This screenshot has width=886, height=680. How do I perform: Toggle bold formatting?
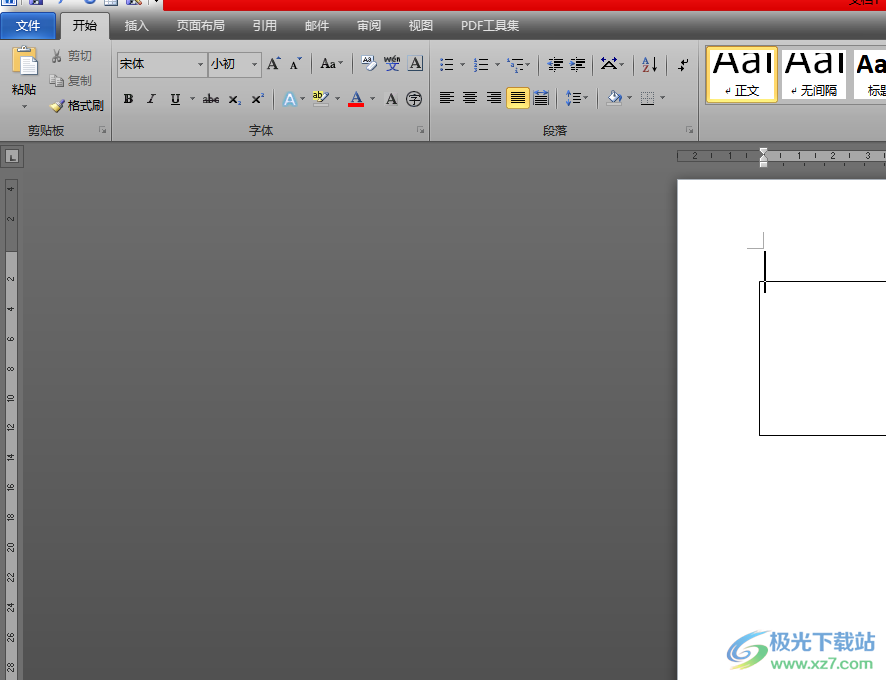point(128,99)
